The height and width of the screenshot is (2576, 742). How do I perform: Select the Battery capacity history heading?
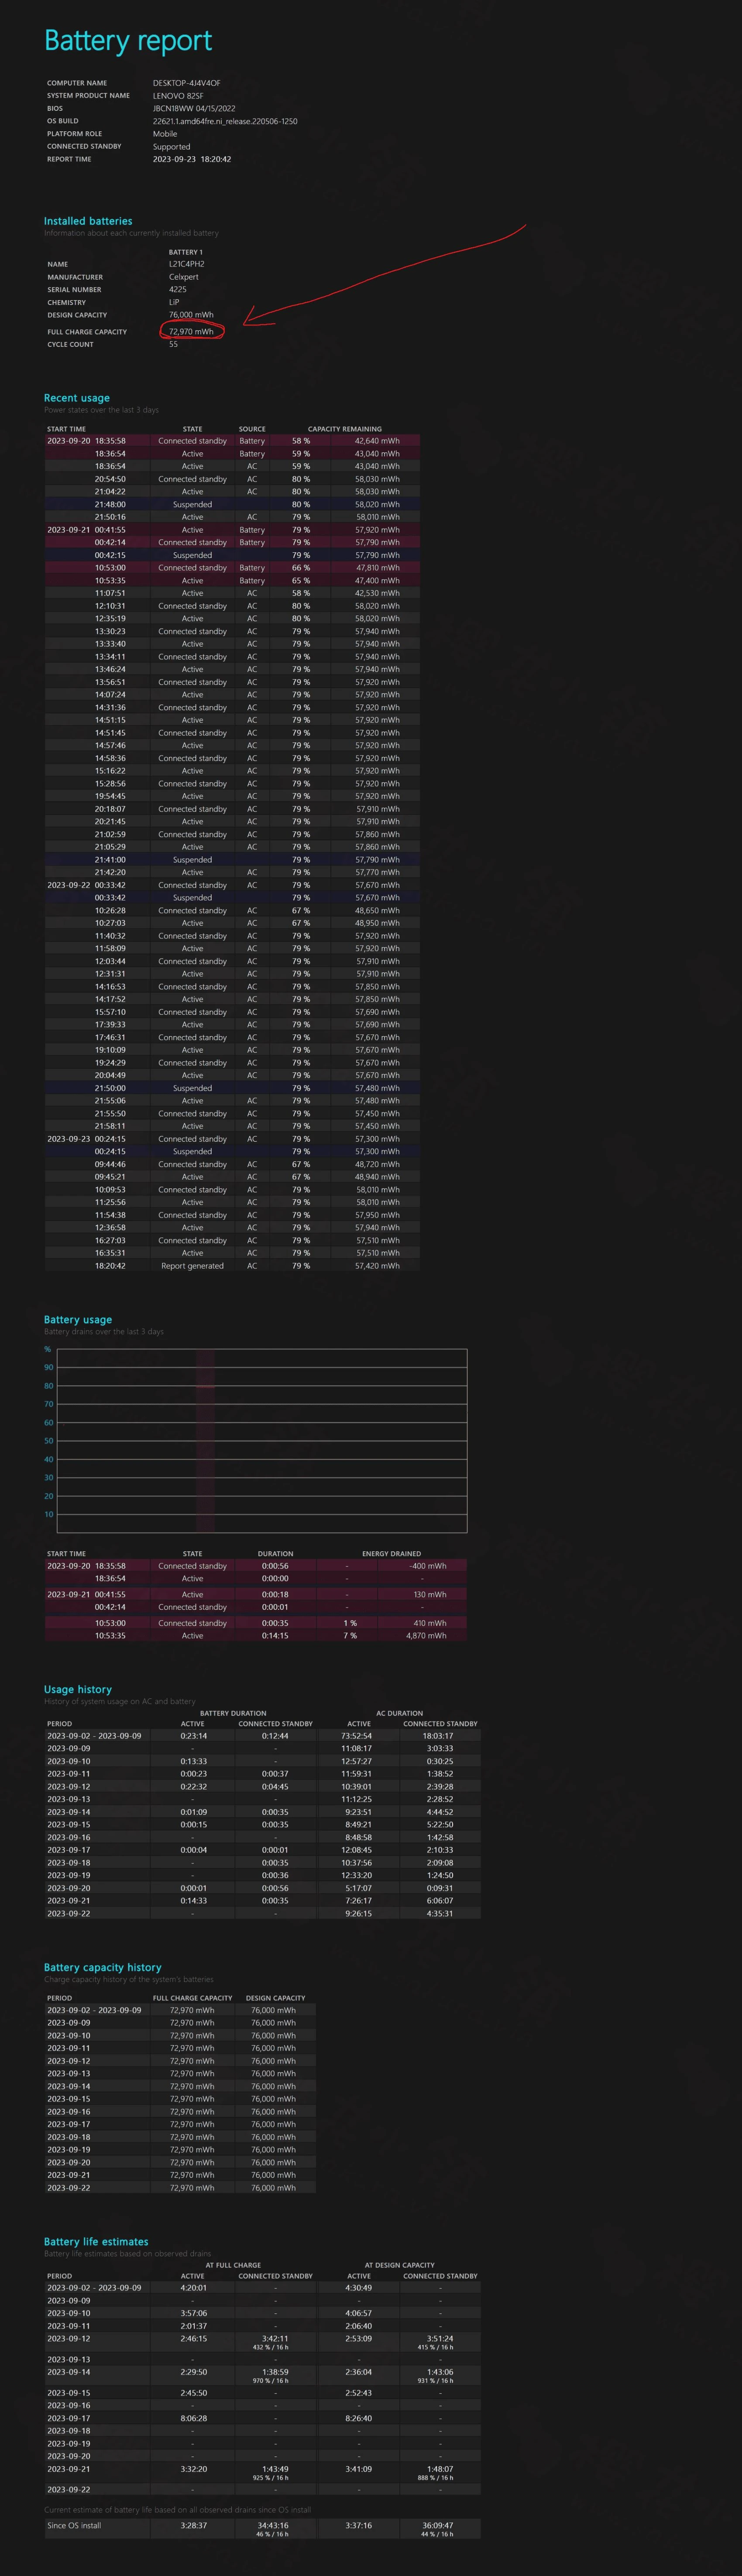pyautogui.click(x=102, y=1967)
